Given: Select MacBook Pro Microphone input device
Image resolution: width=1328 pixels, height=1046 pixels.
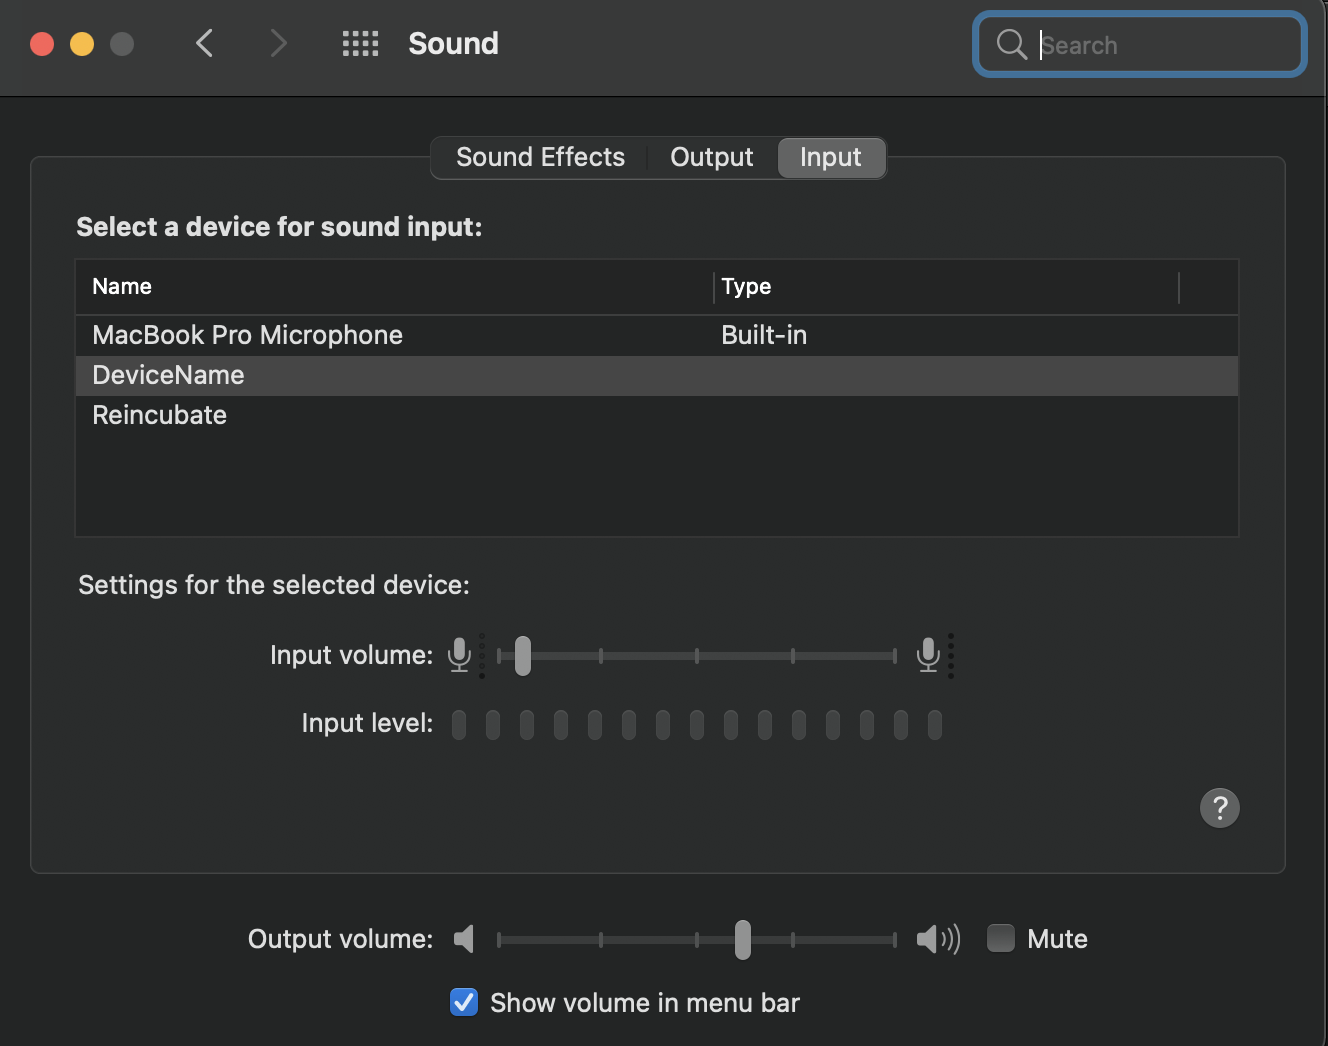Looking at the screenshot, I should [248, 335].
